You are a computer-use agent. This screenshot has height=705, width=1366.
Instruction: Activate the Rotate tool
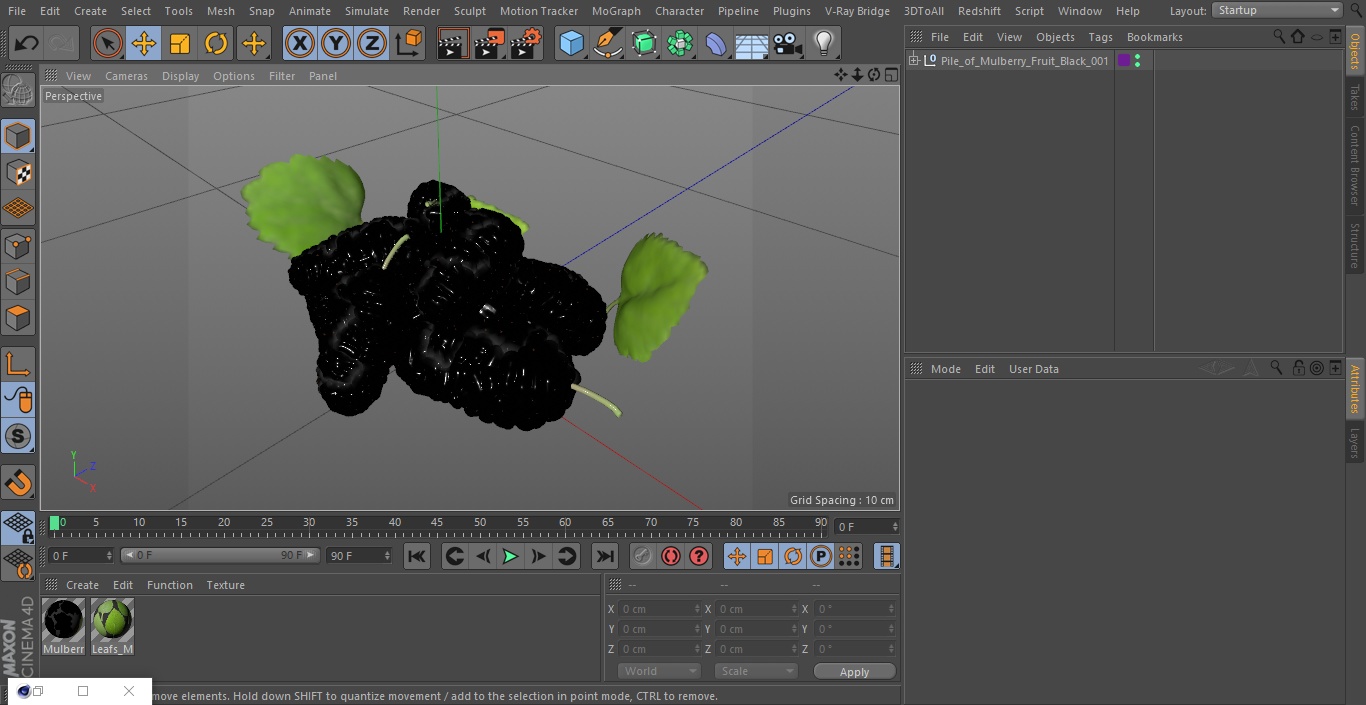click(x=216, y=43)
